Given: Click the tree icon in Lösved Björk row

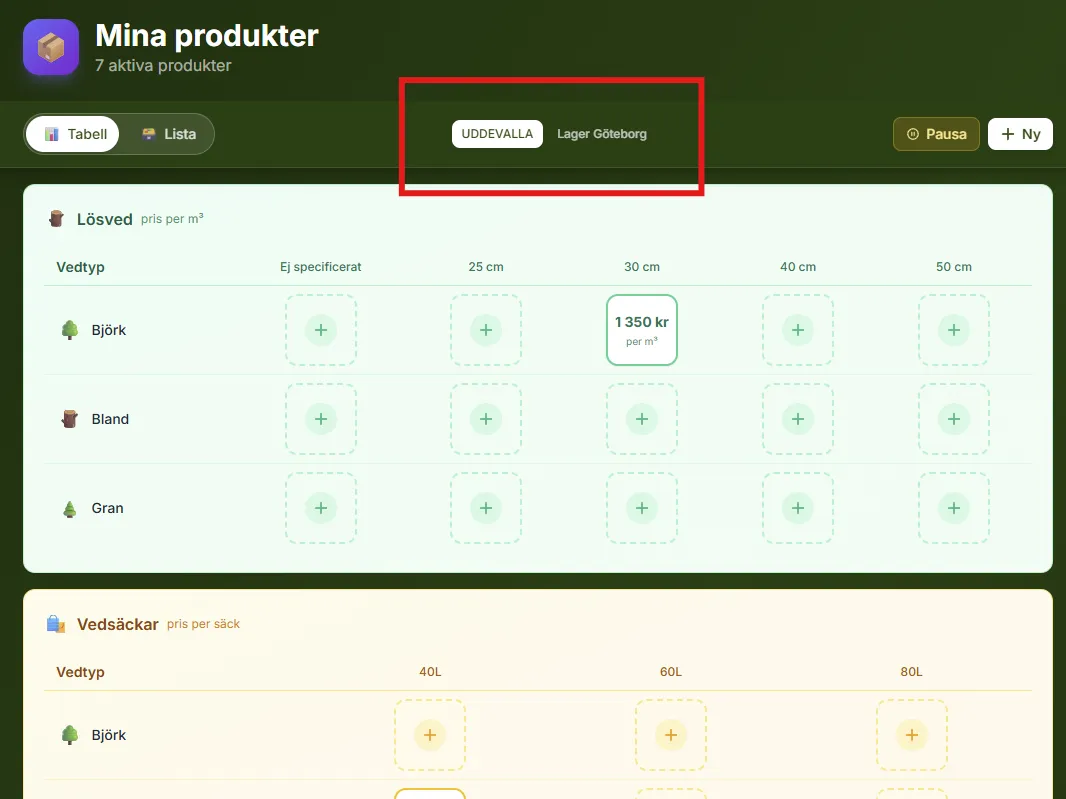Looking at the screenshot, I should tap(69, 330).
